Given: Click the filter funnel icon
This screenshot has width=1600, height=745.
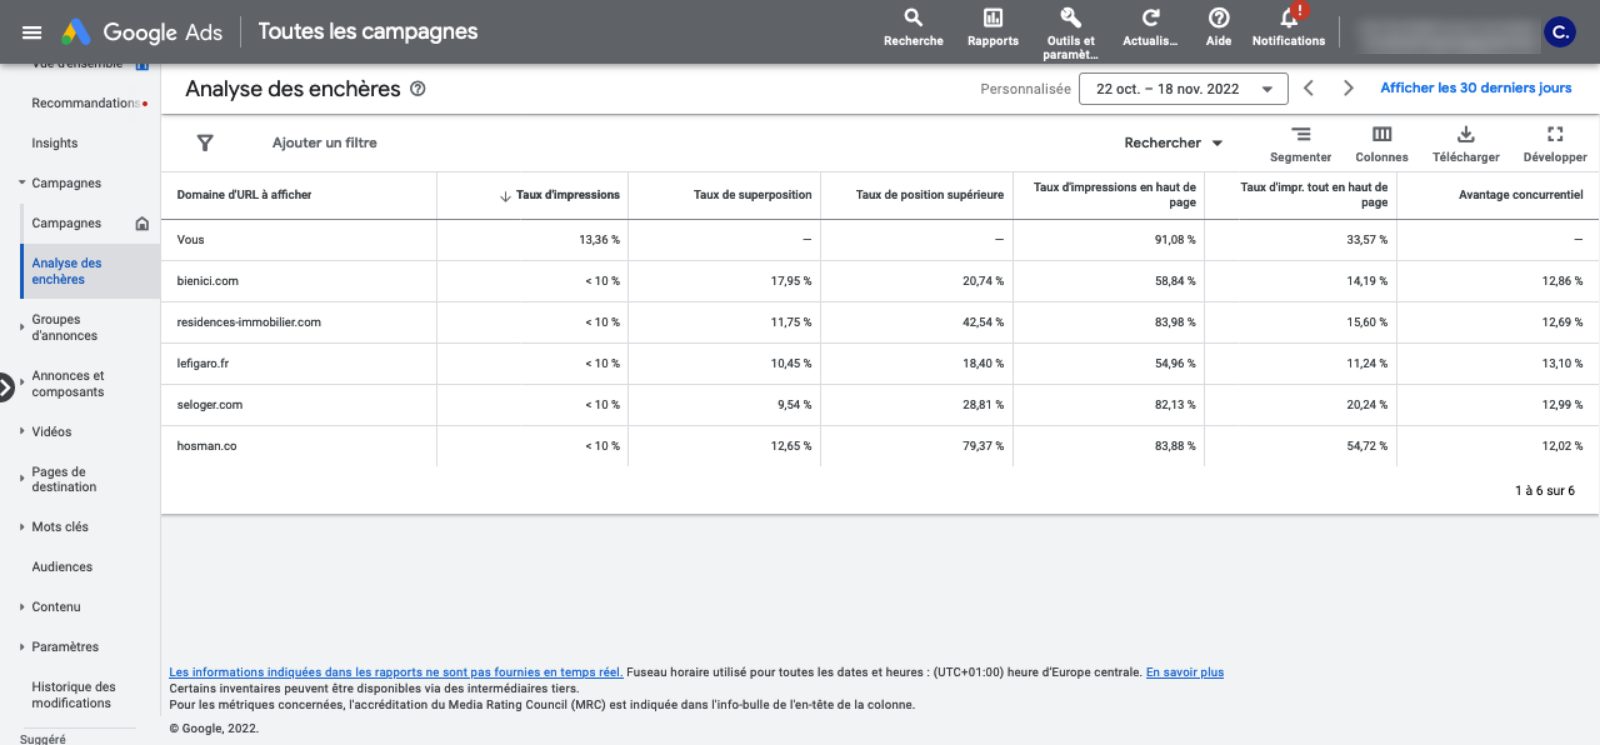Looking at the screenshot, I should pyautogui.click(x=205, y=143).
